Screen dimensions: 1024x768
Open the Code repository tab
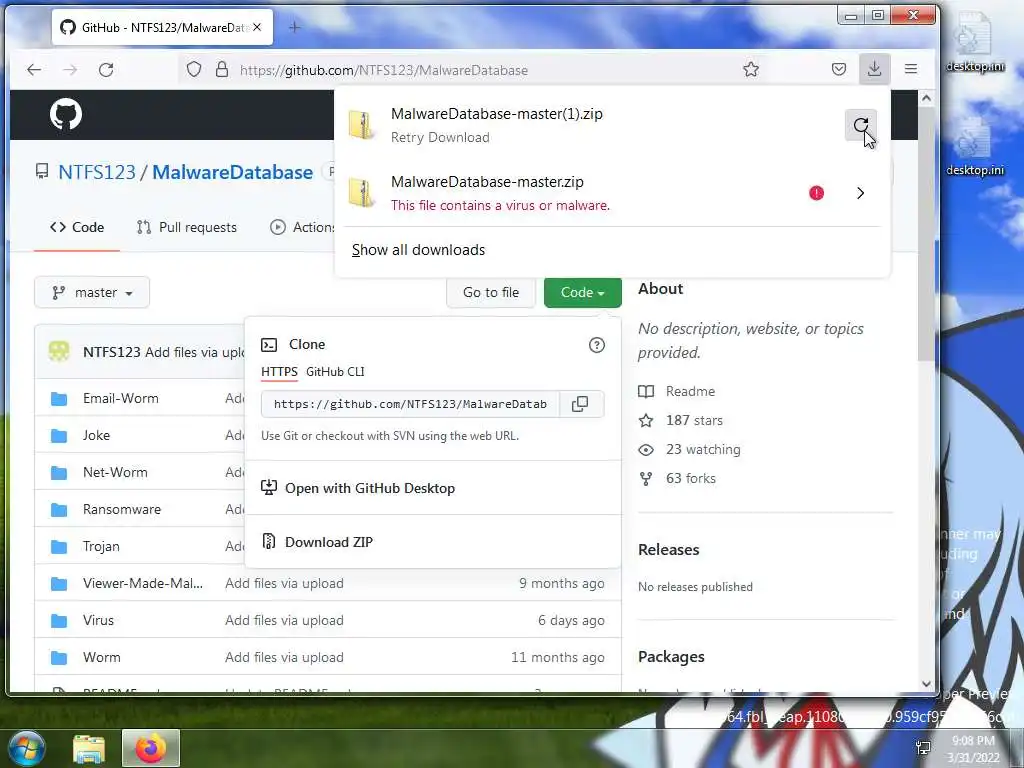pyautogui.click(x=77, y=227)
